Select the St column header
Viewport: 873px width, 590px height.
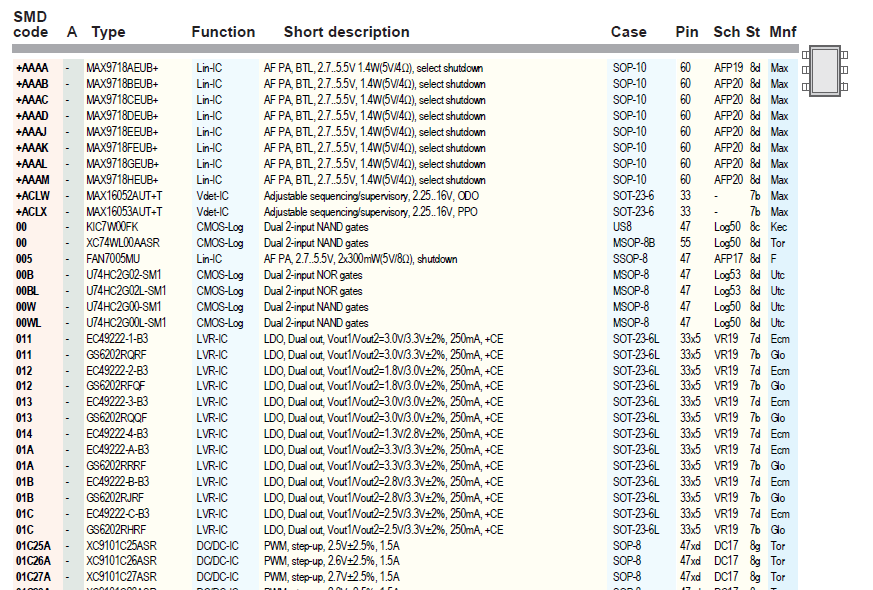pyautogui.click(x=753, y=32)
